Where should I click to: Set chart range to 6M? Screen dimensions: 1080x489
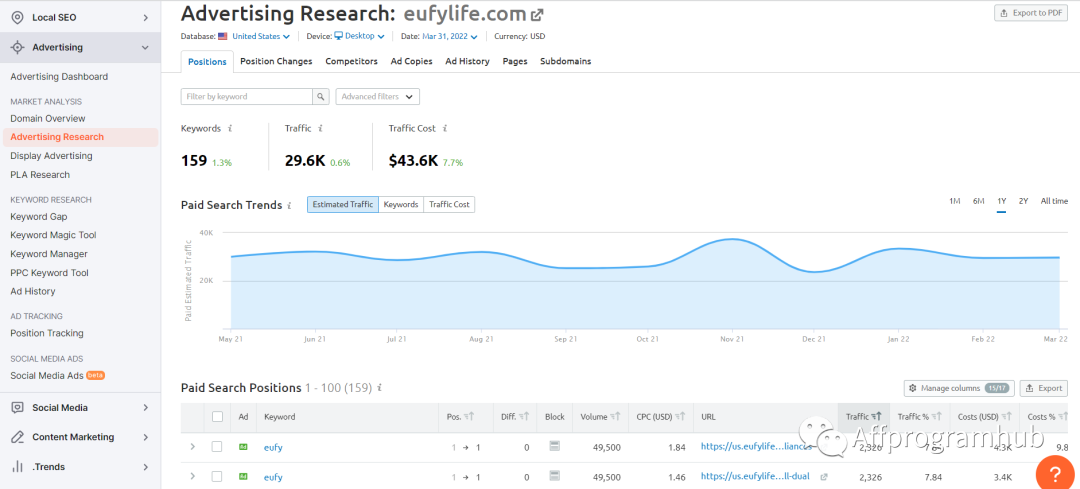coord(978,201)
